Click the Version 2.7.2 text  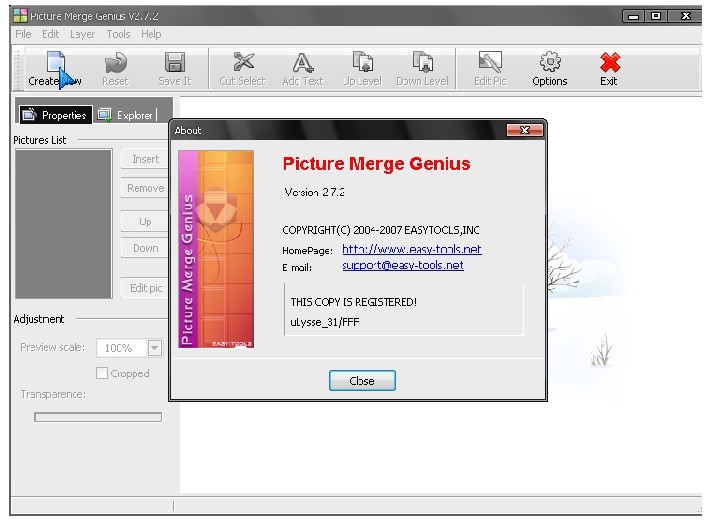pos(314,192)
